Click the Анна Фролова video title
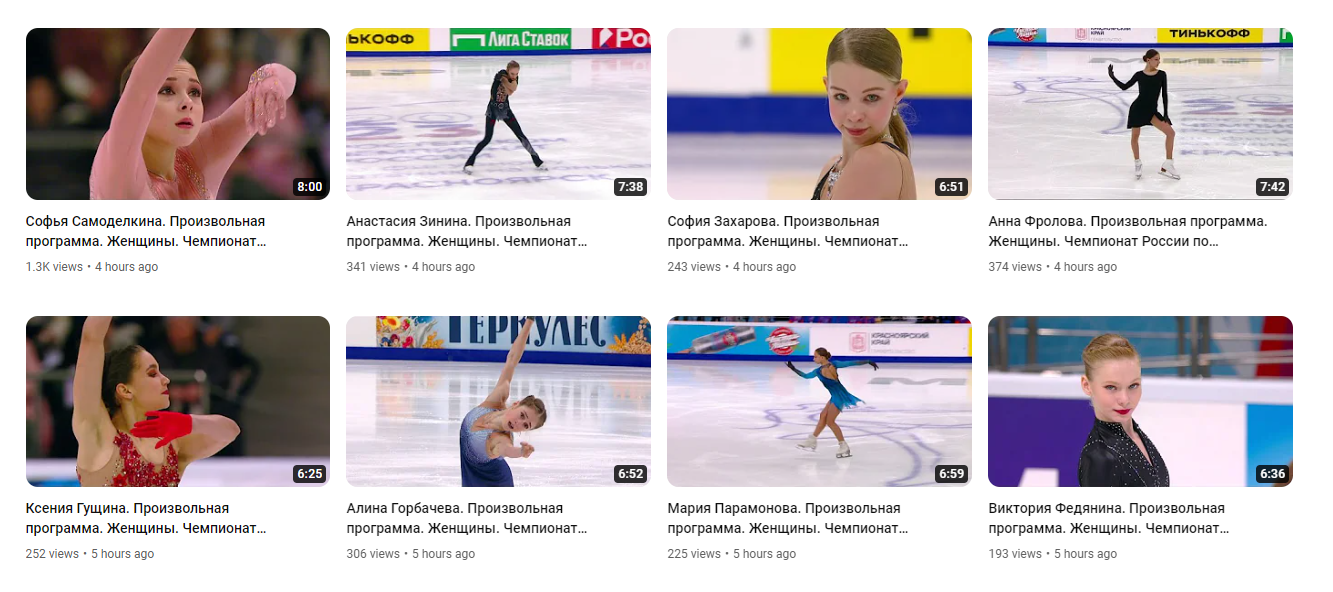1333x592 pixels. click(x=1128, y=231)
